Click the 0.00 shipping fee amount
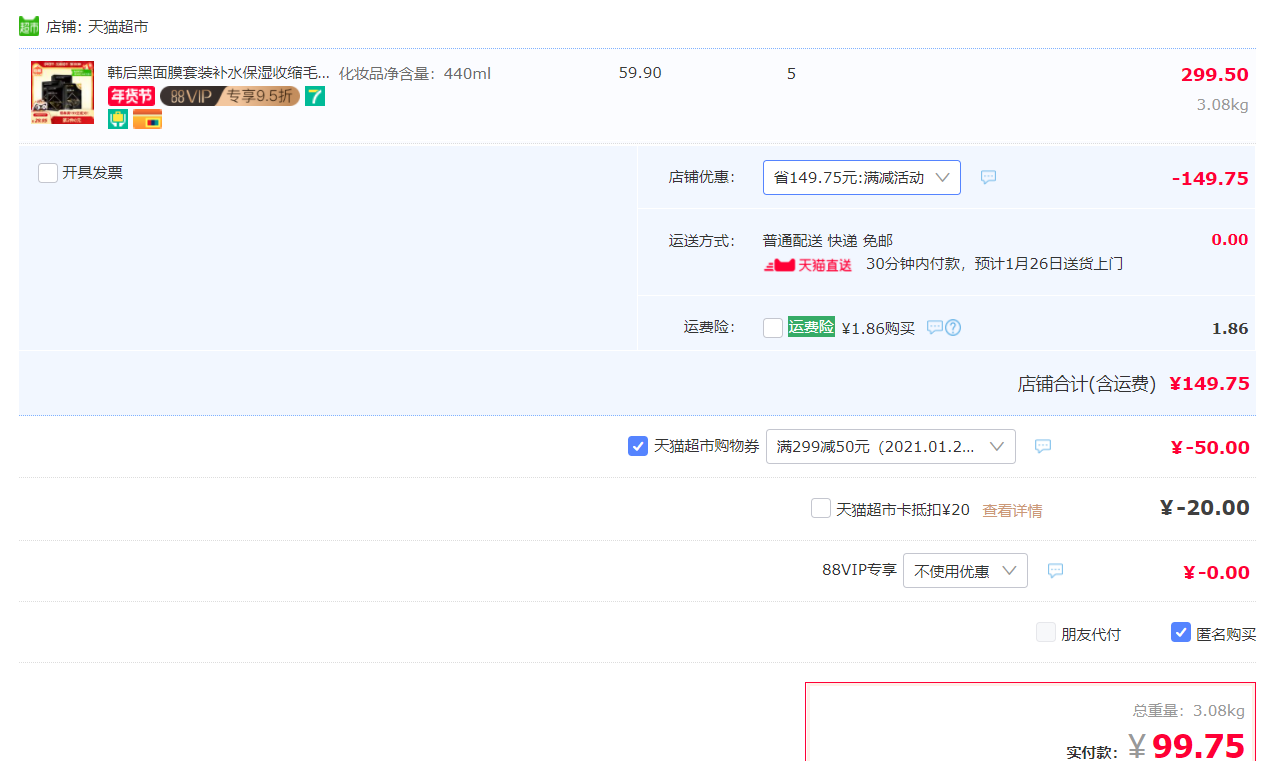This screenshot has width=1263, height=761. [1230, 240]
